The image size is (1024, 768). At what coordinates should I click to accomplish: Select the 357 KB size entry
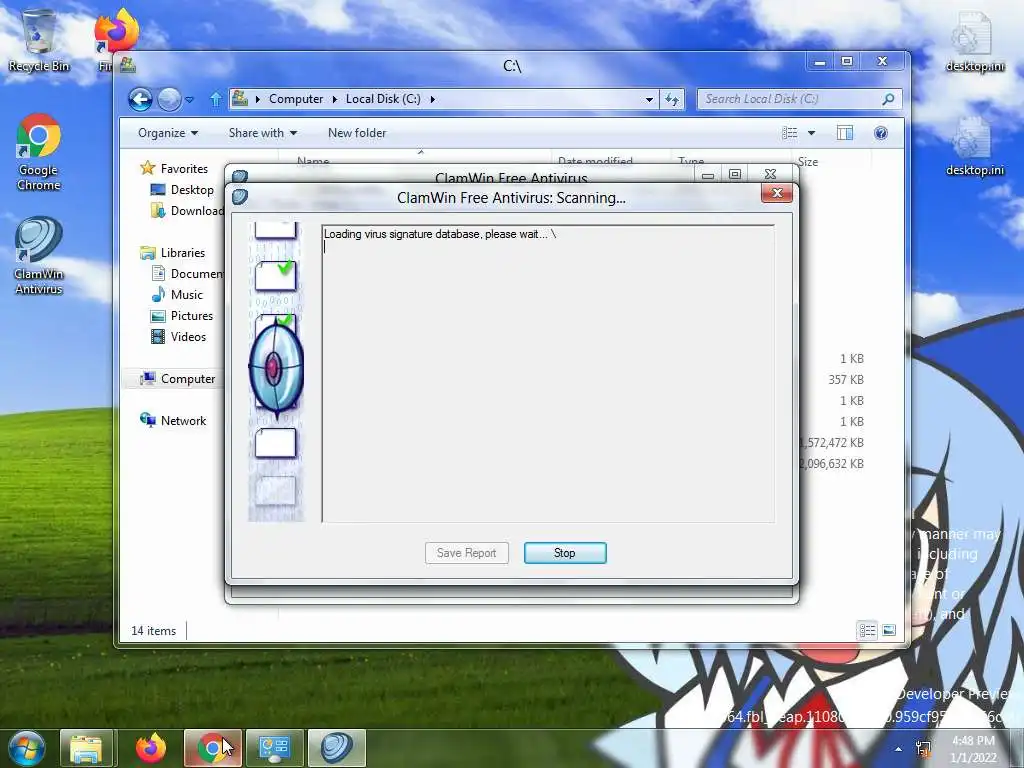846,379
